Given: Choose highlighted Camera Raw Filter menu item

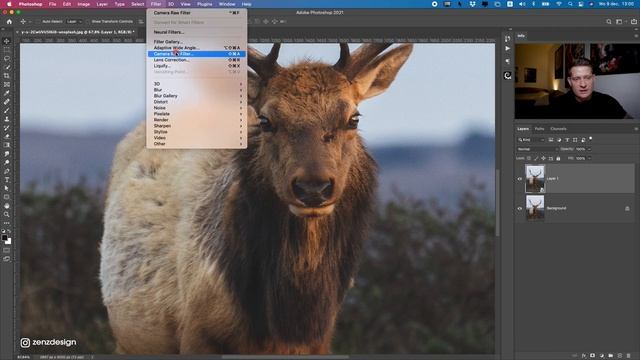Looking at the screenshot, I should (196, 54).
